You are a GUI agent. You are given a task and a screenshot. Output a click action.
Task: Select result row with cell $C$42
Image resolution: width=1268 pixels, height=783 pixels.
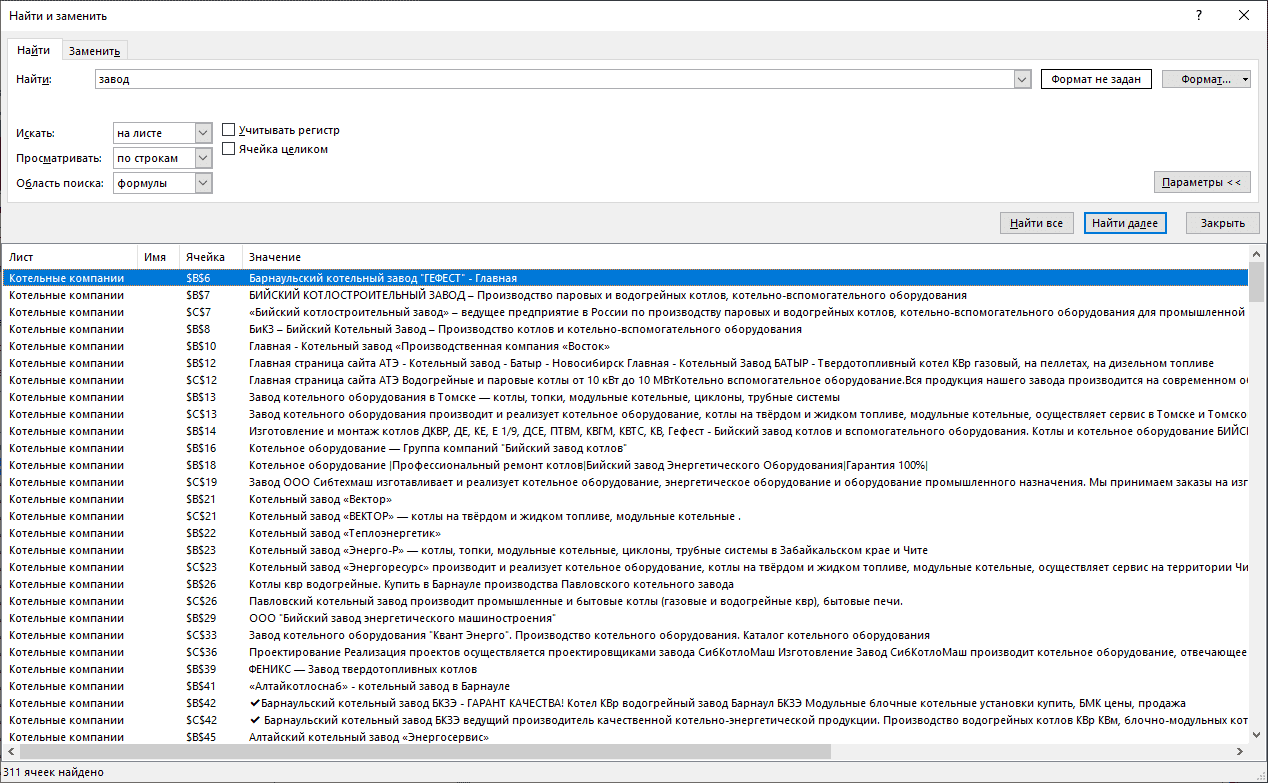(x=625, y=720)
